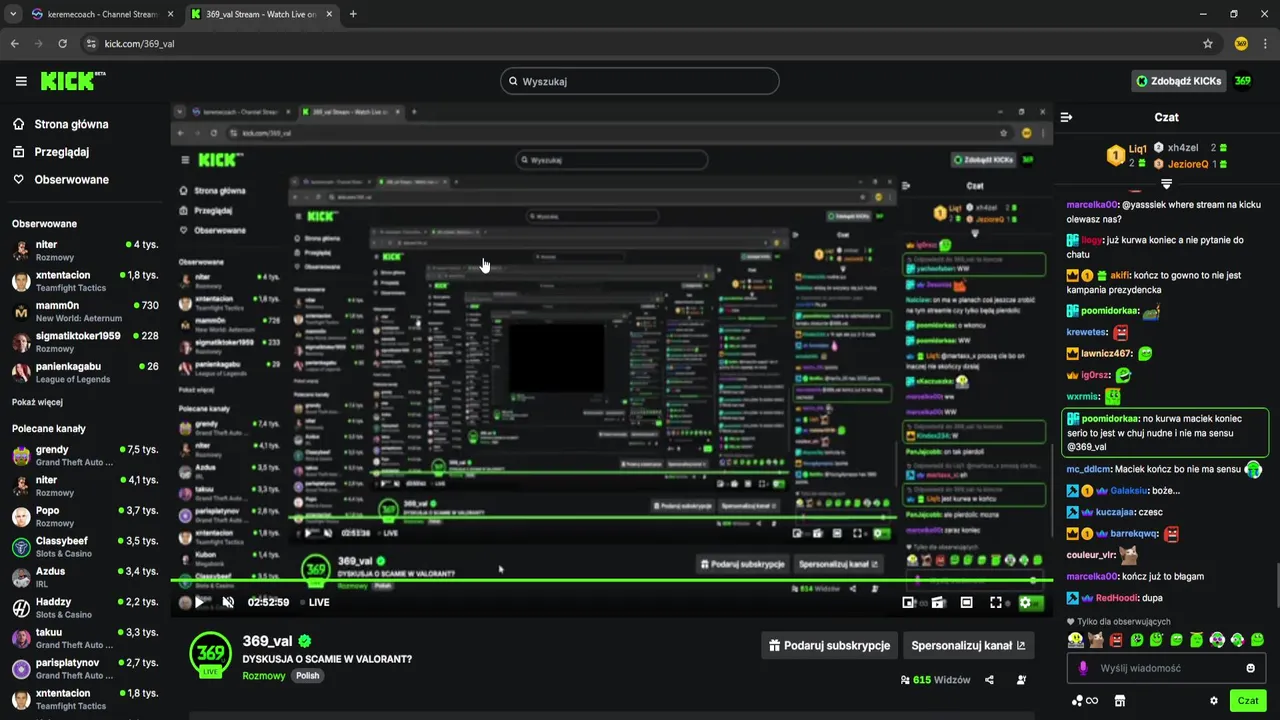Image resolution: width=1280 pixels, height=720 pixels.
Task: Open Obserwowane in the sidebar
Action: point(60,179)
